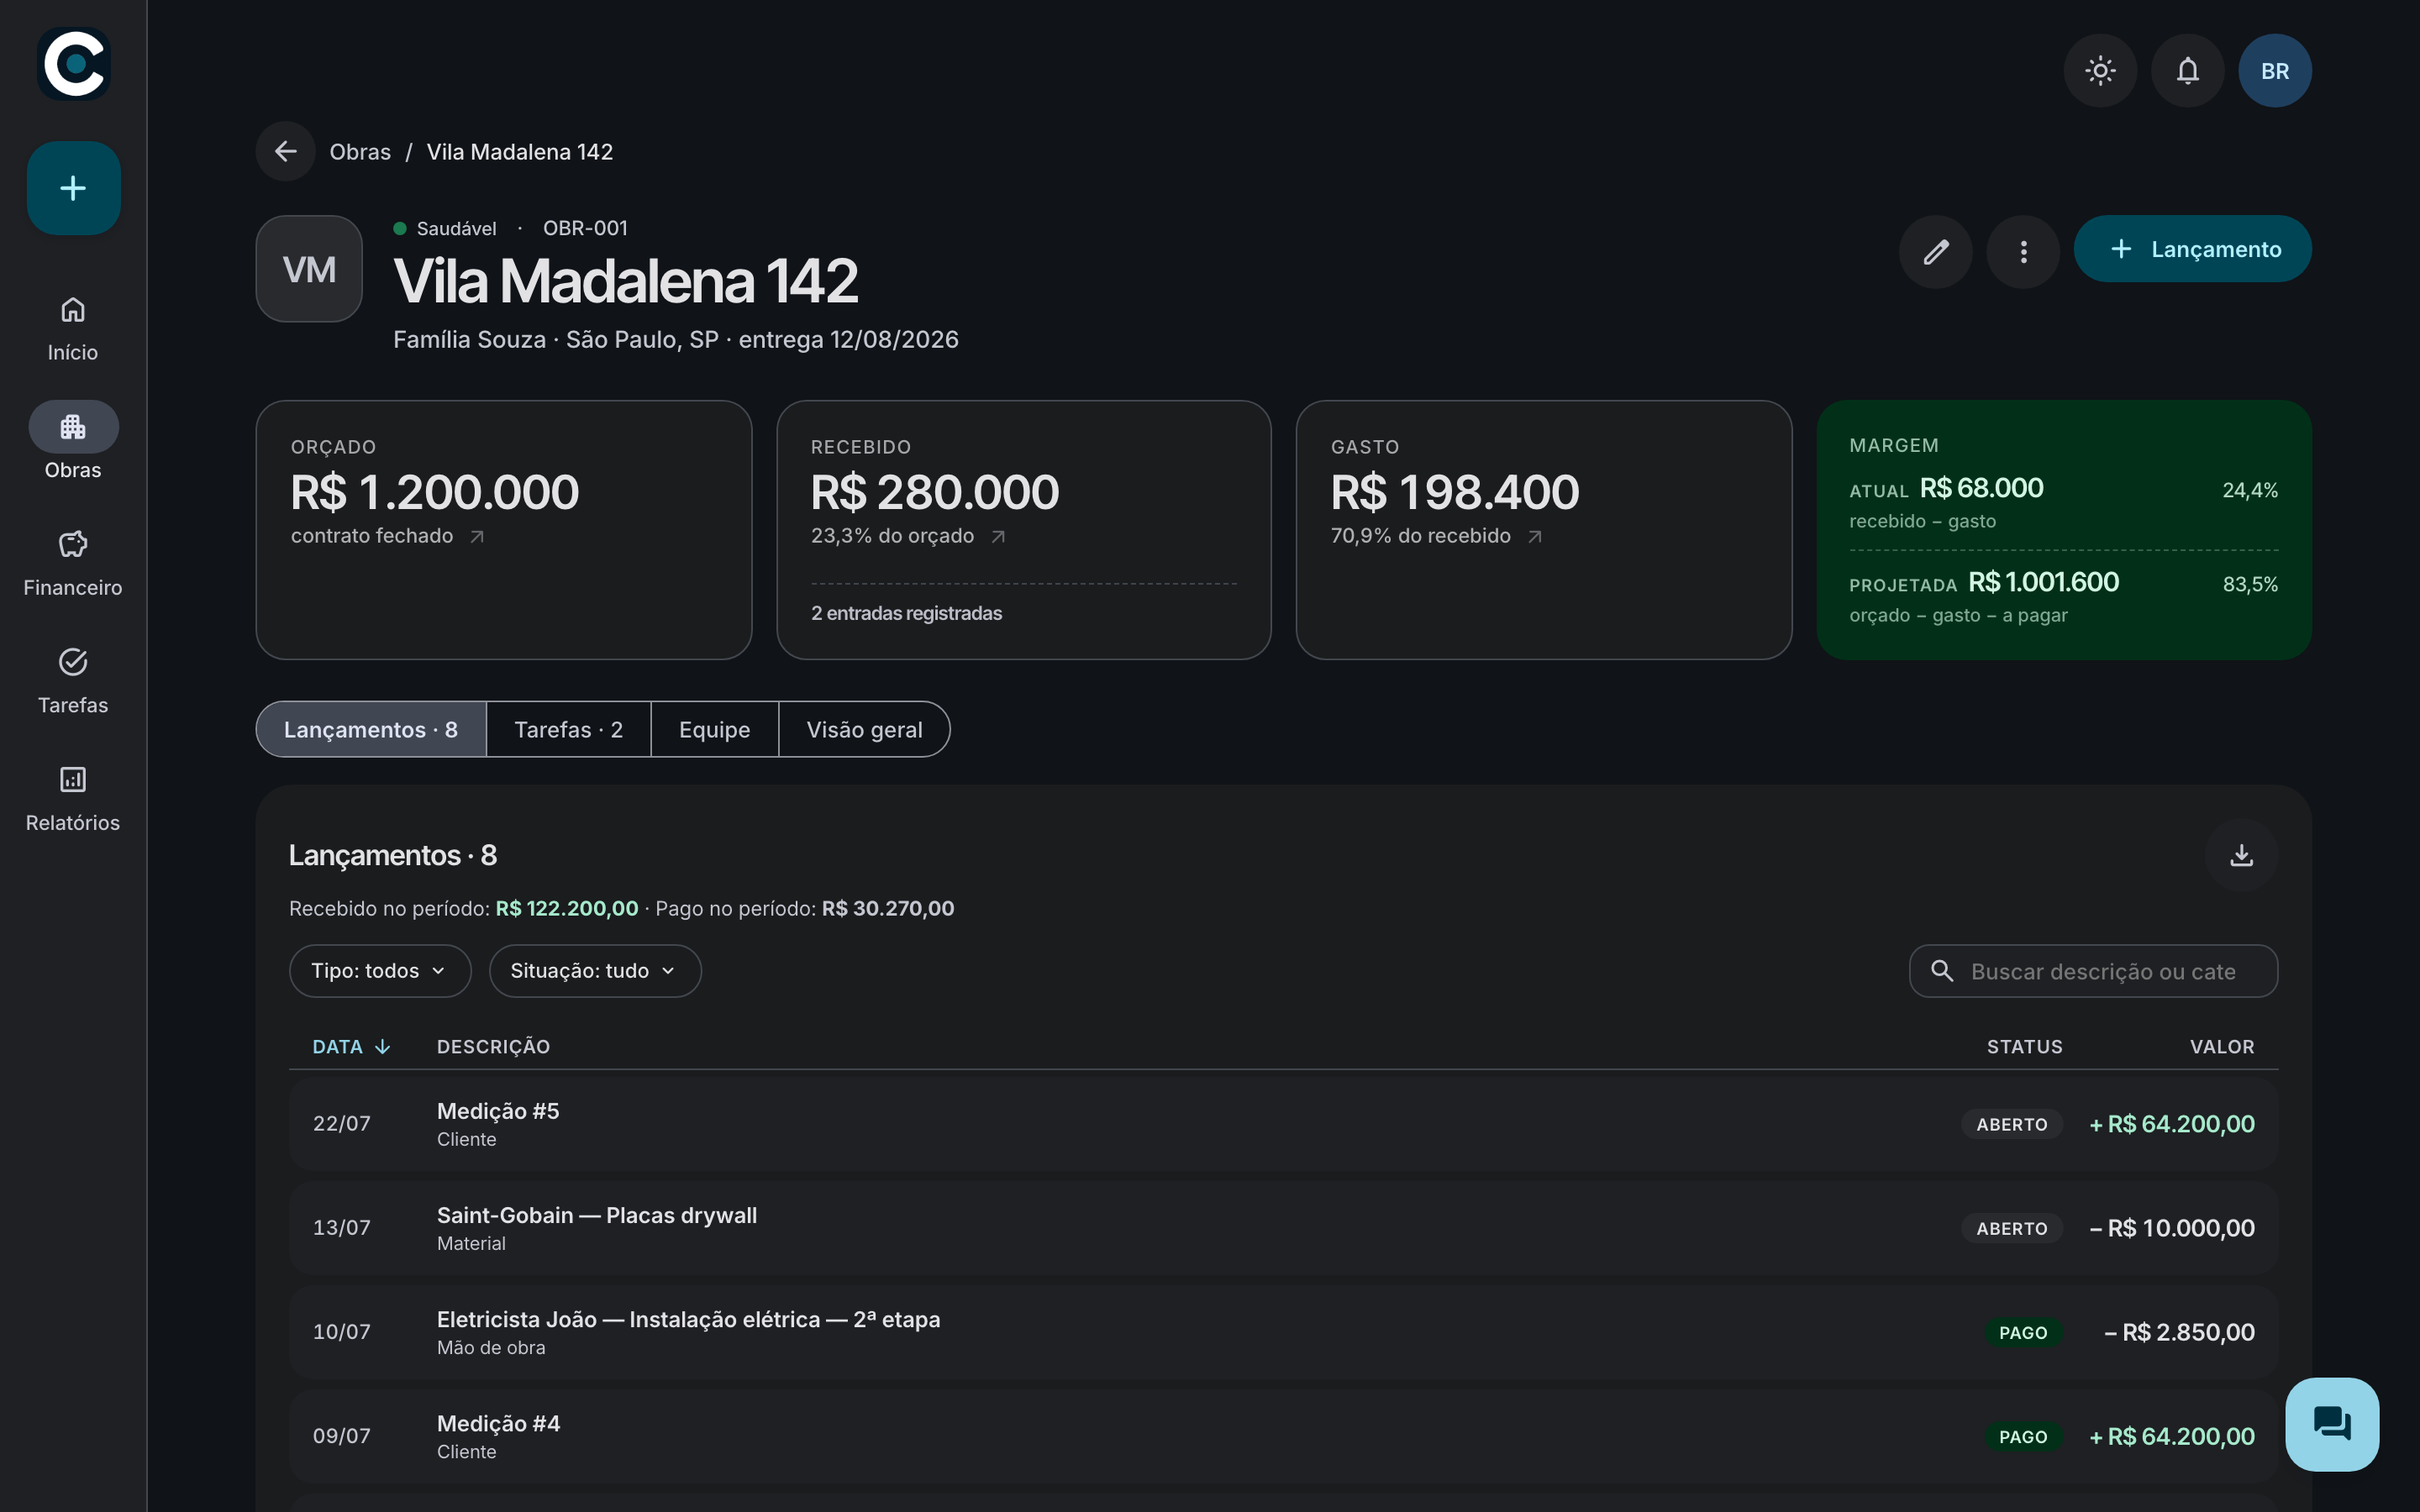
Task: Add a new Lançamento
Action: [x=2193, y=249]
